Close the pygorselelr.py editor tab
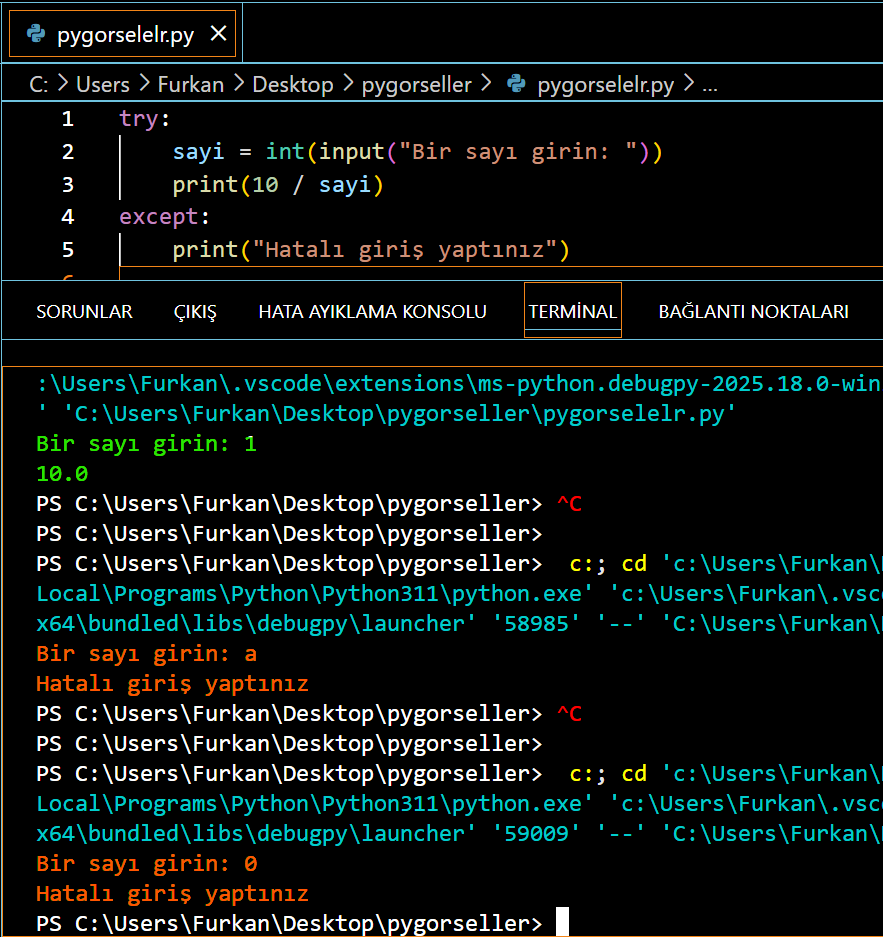883x937 pixels. tap(219, 34)
